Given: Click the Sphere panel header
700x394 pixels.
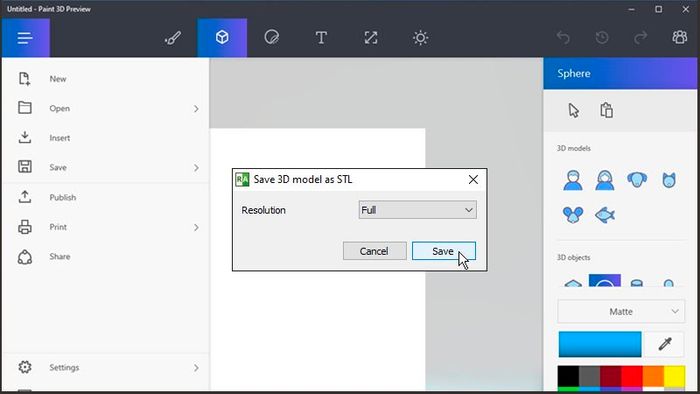Looking at the screenshot, I should point(620,73).
